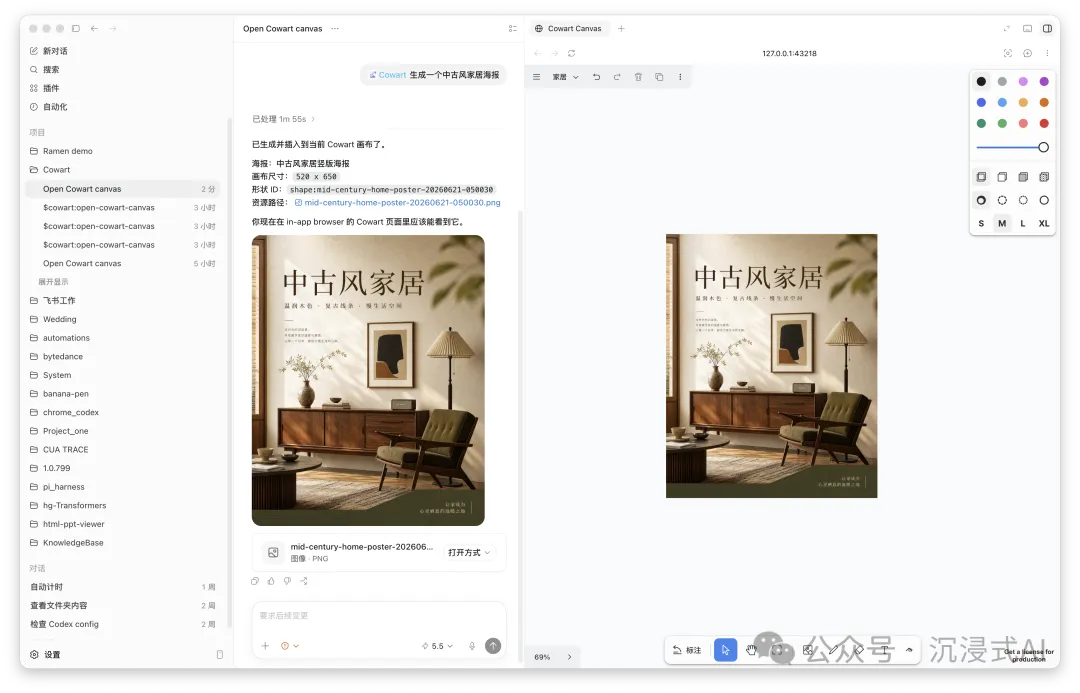Open the hamburger menu on the canvas
This screenshot has width=1080, height=693.
click(x=537, y=77)
